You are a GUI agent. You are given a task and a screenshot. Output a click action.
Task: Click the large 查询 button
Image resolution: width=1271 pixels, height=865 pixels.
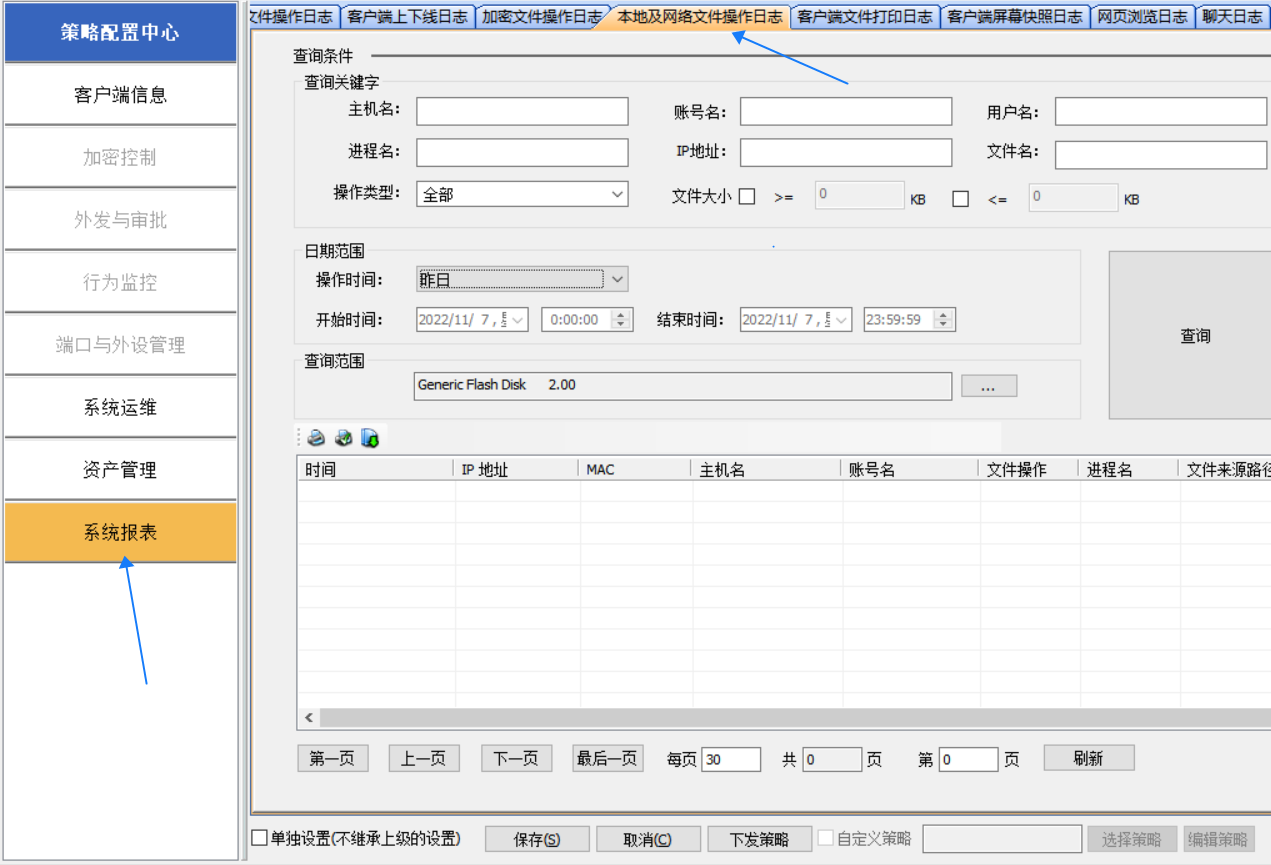coord(1194,336)
